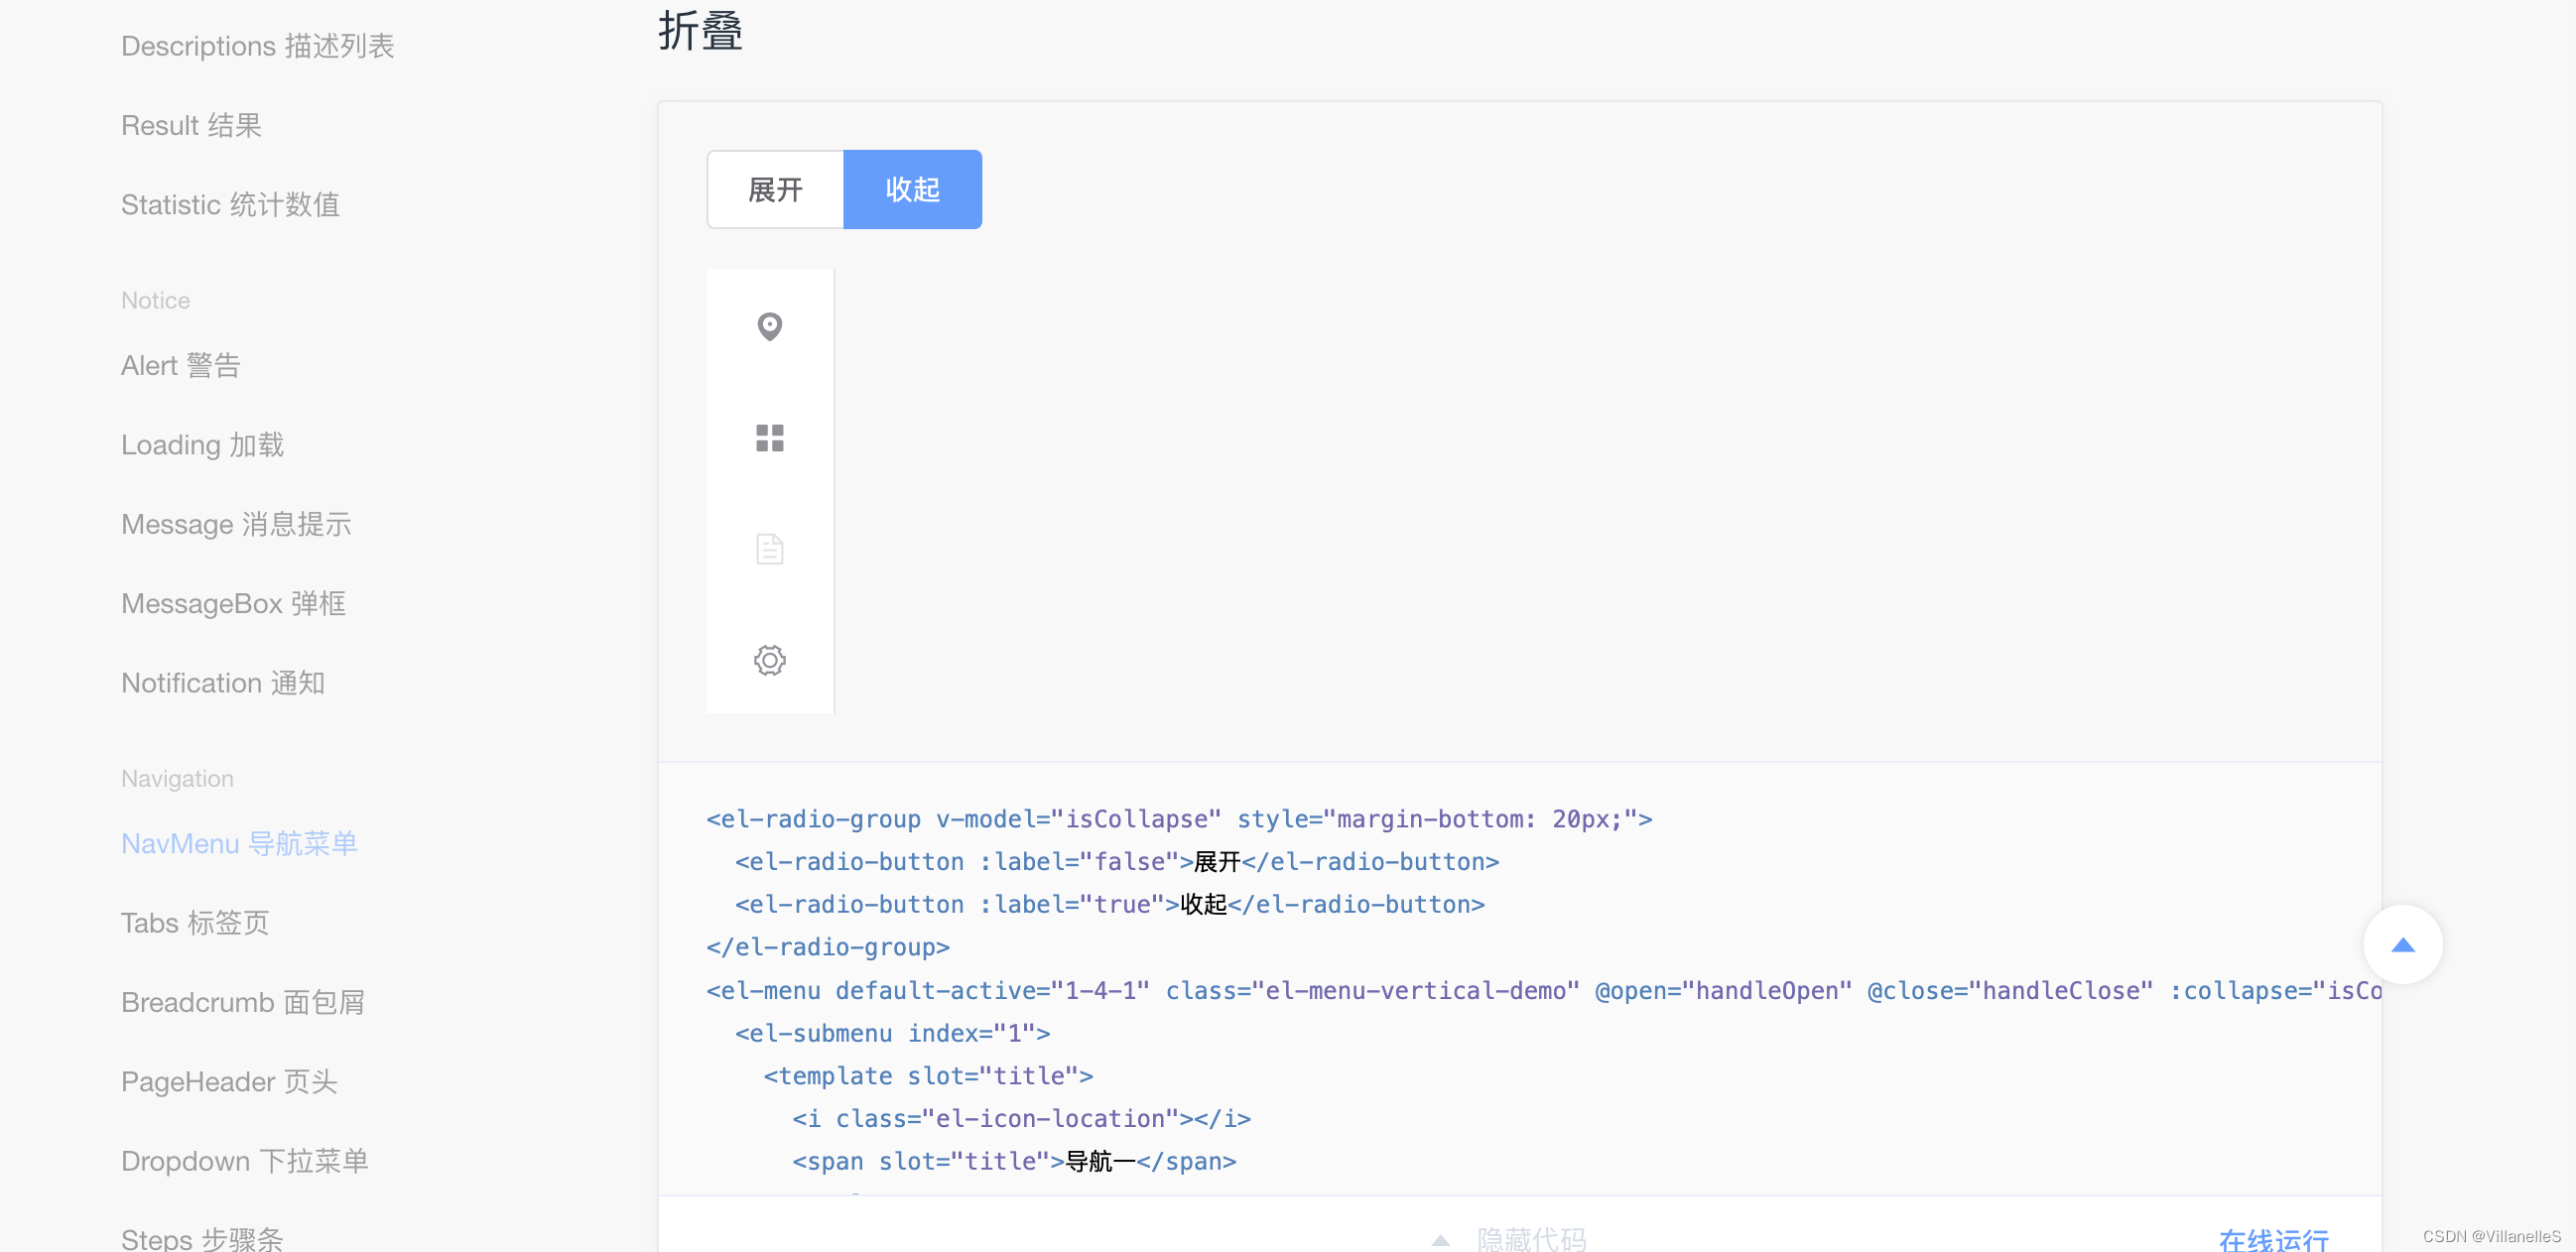Click the code line with el-menu default-active
The image size is (2576, 1252).
click(1544, 990)
